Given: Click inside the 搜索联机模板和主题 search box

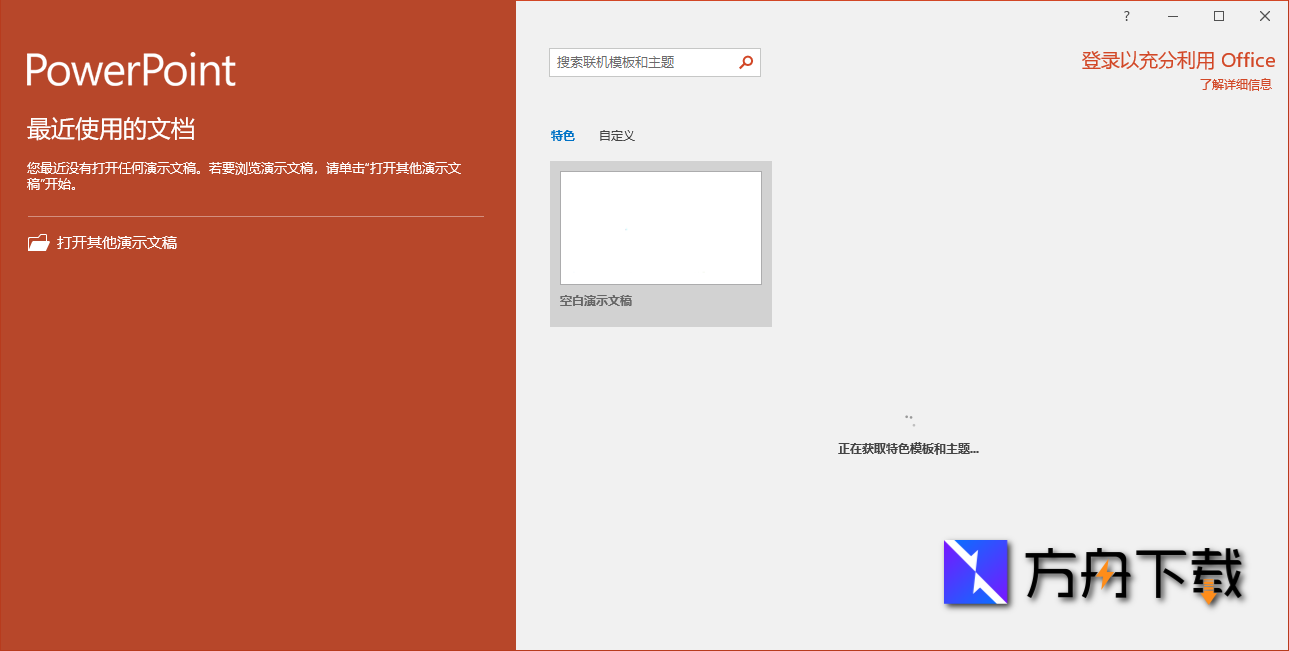Looking at the screenshot, I should click(640, 62).
